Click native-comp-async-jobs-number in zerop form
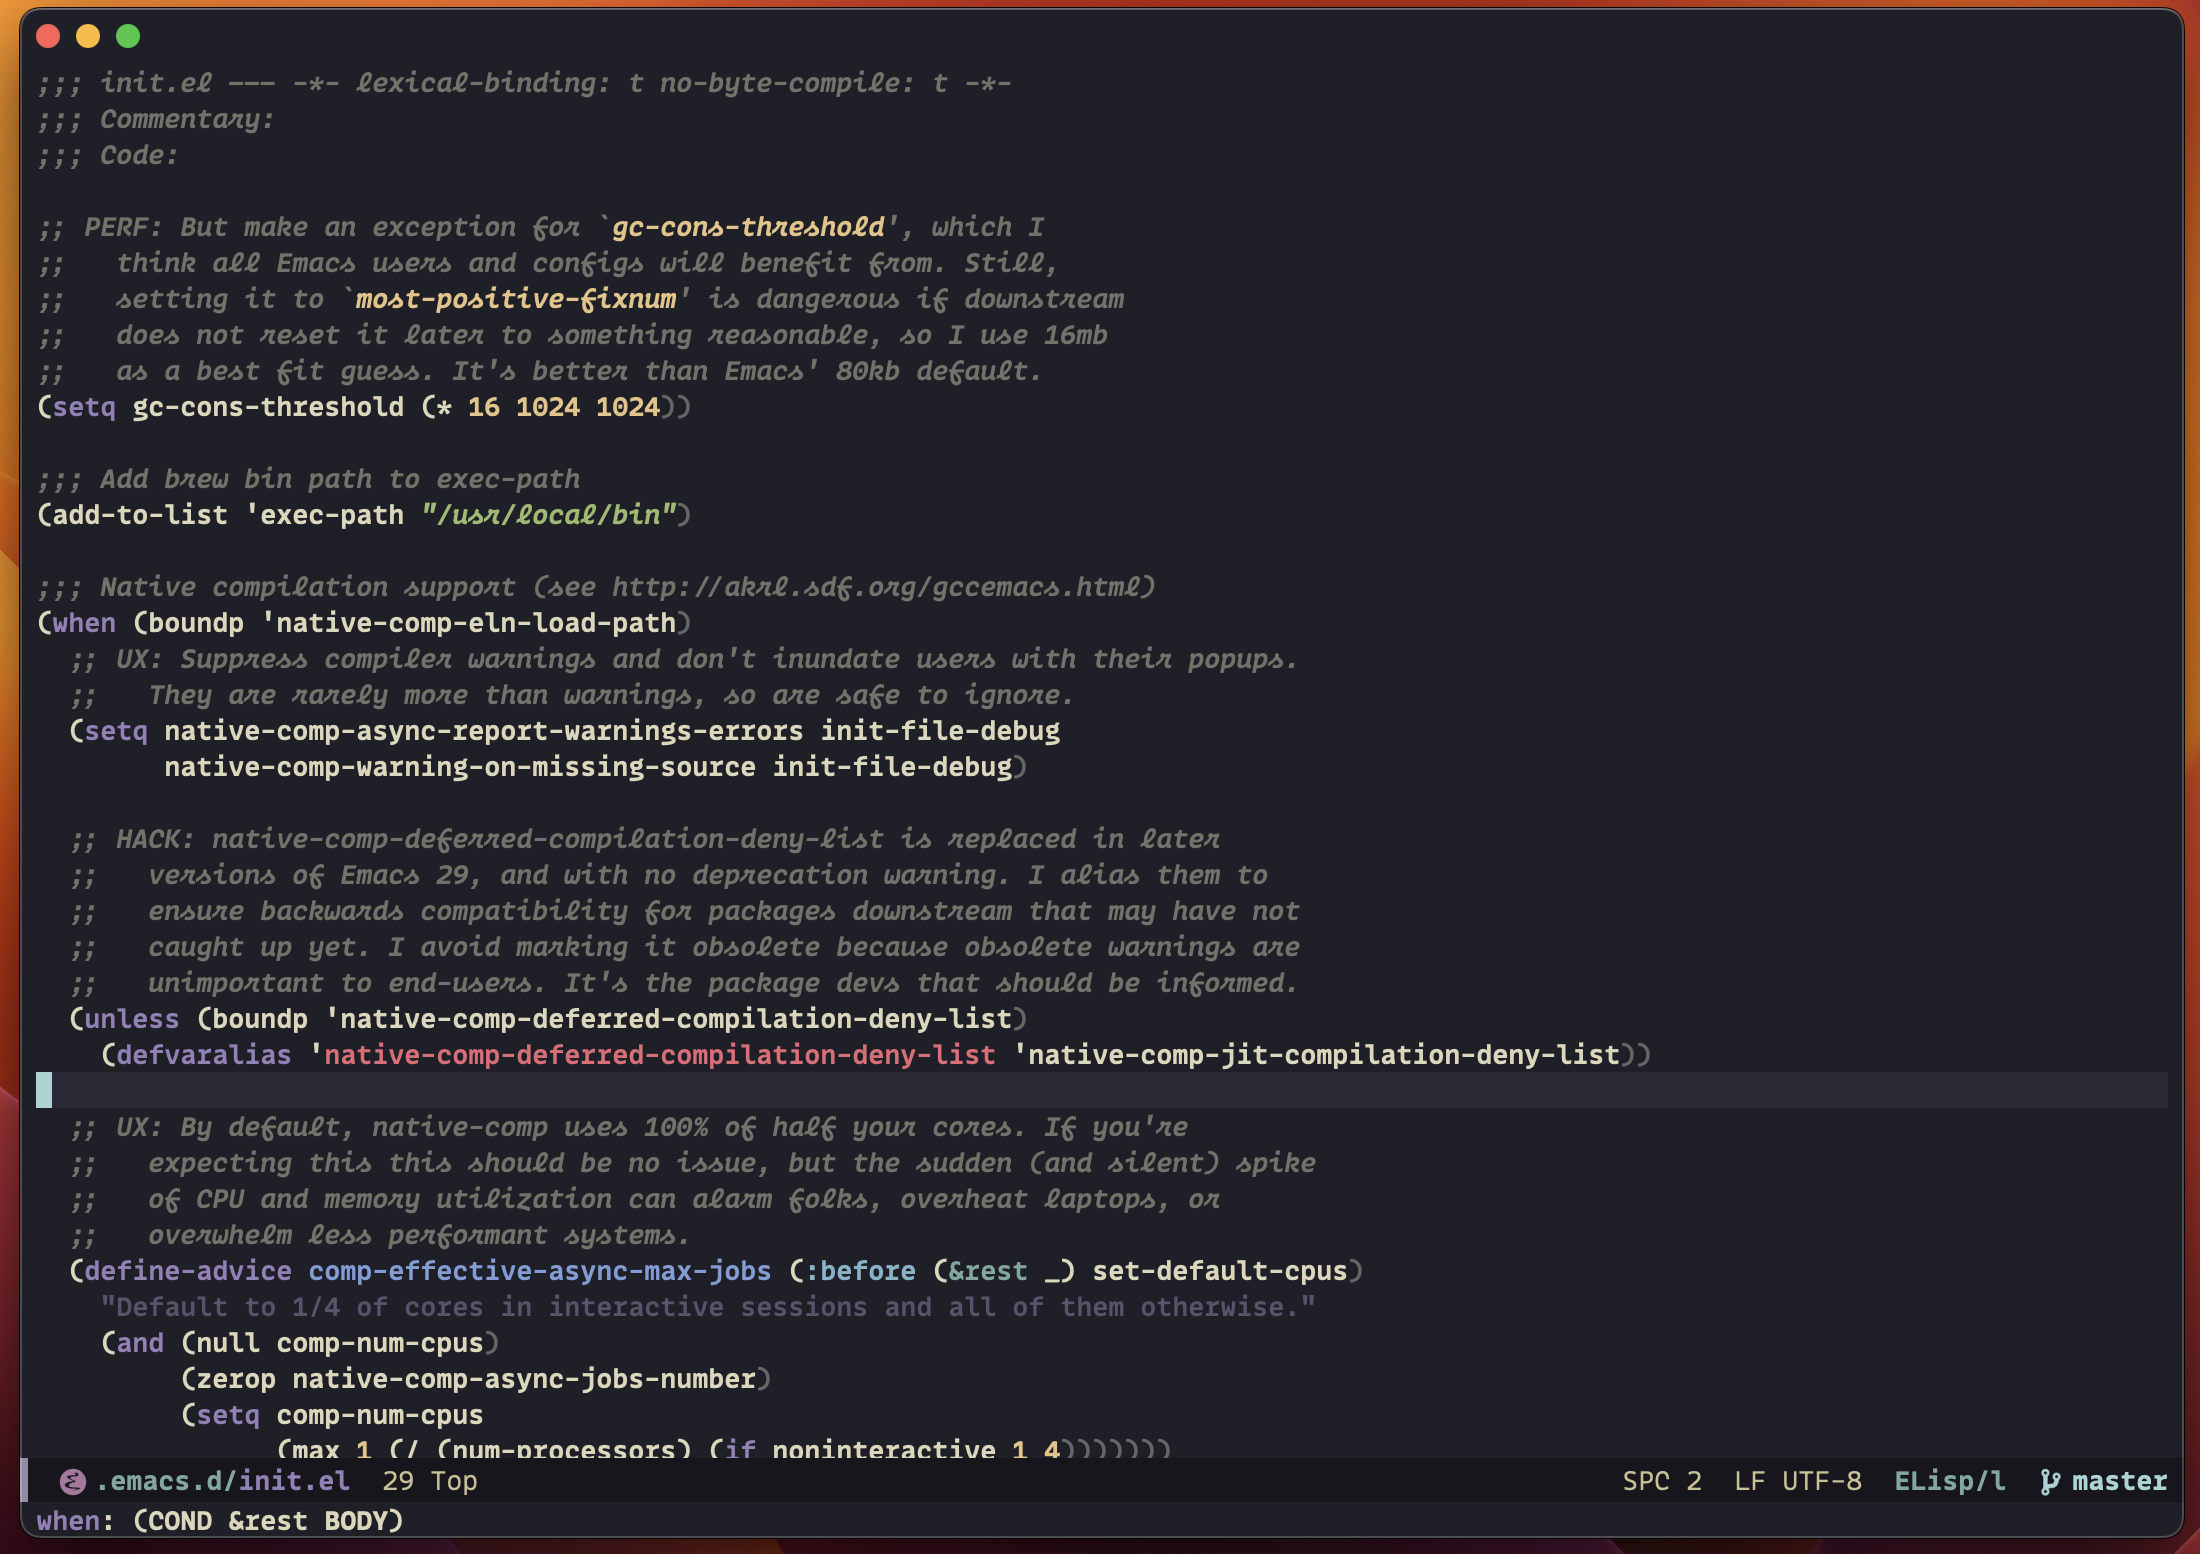The width and height of the screenshot is (2200, 1554). [524, 1379]
